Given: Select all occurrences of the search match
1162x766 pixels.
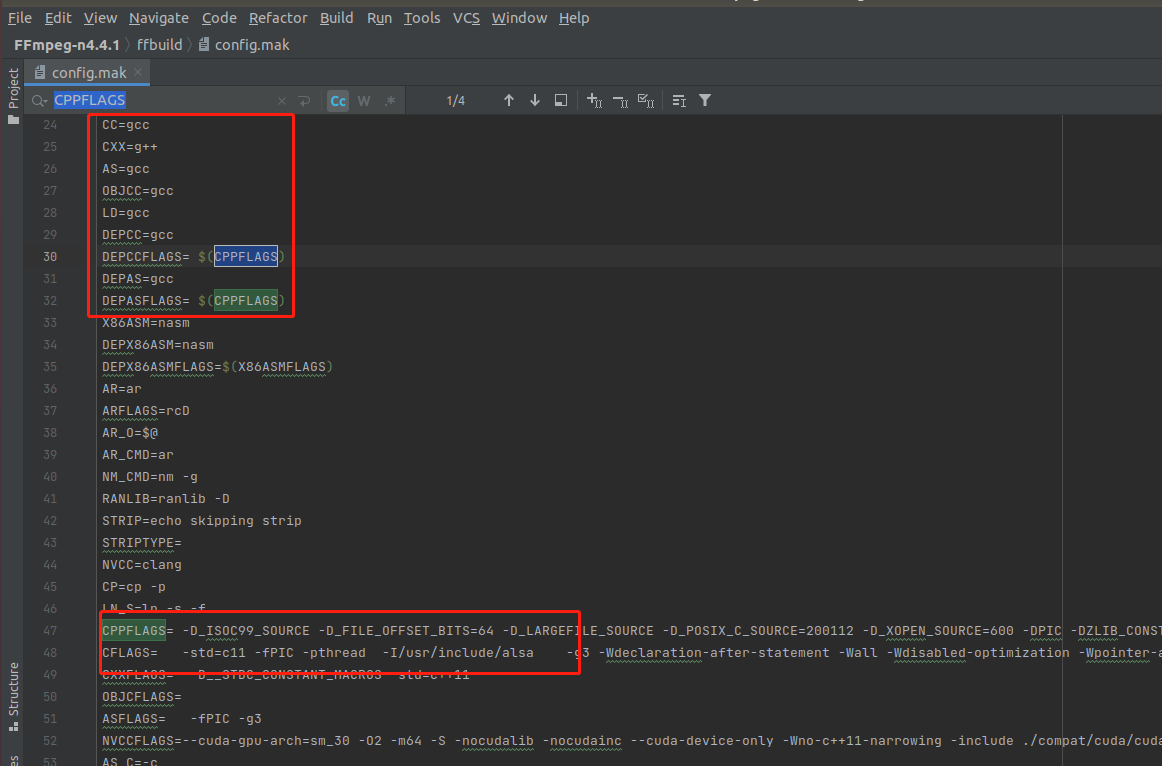Looking at the screenshot, I should click(x=645, y=100).
